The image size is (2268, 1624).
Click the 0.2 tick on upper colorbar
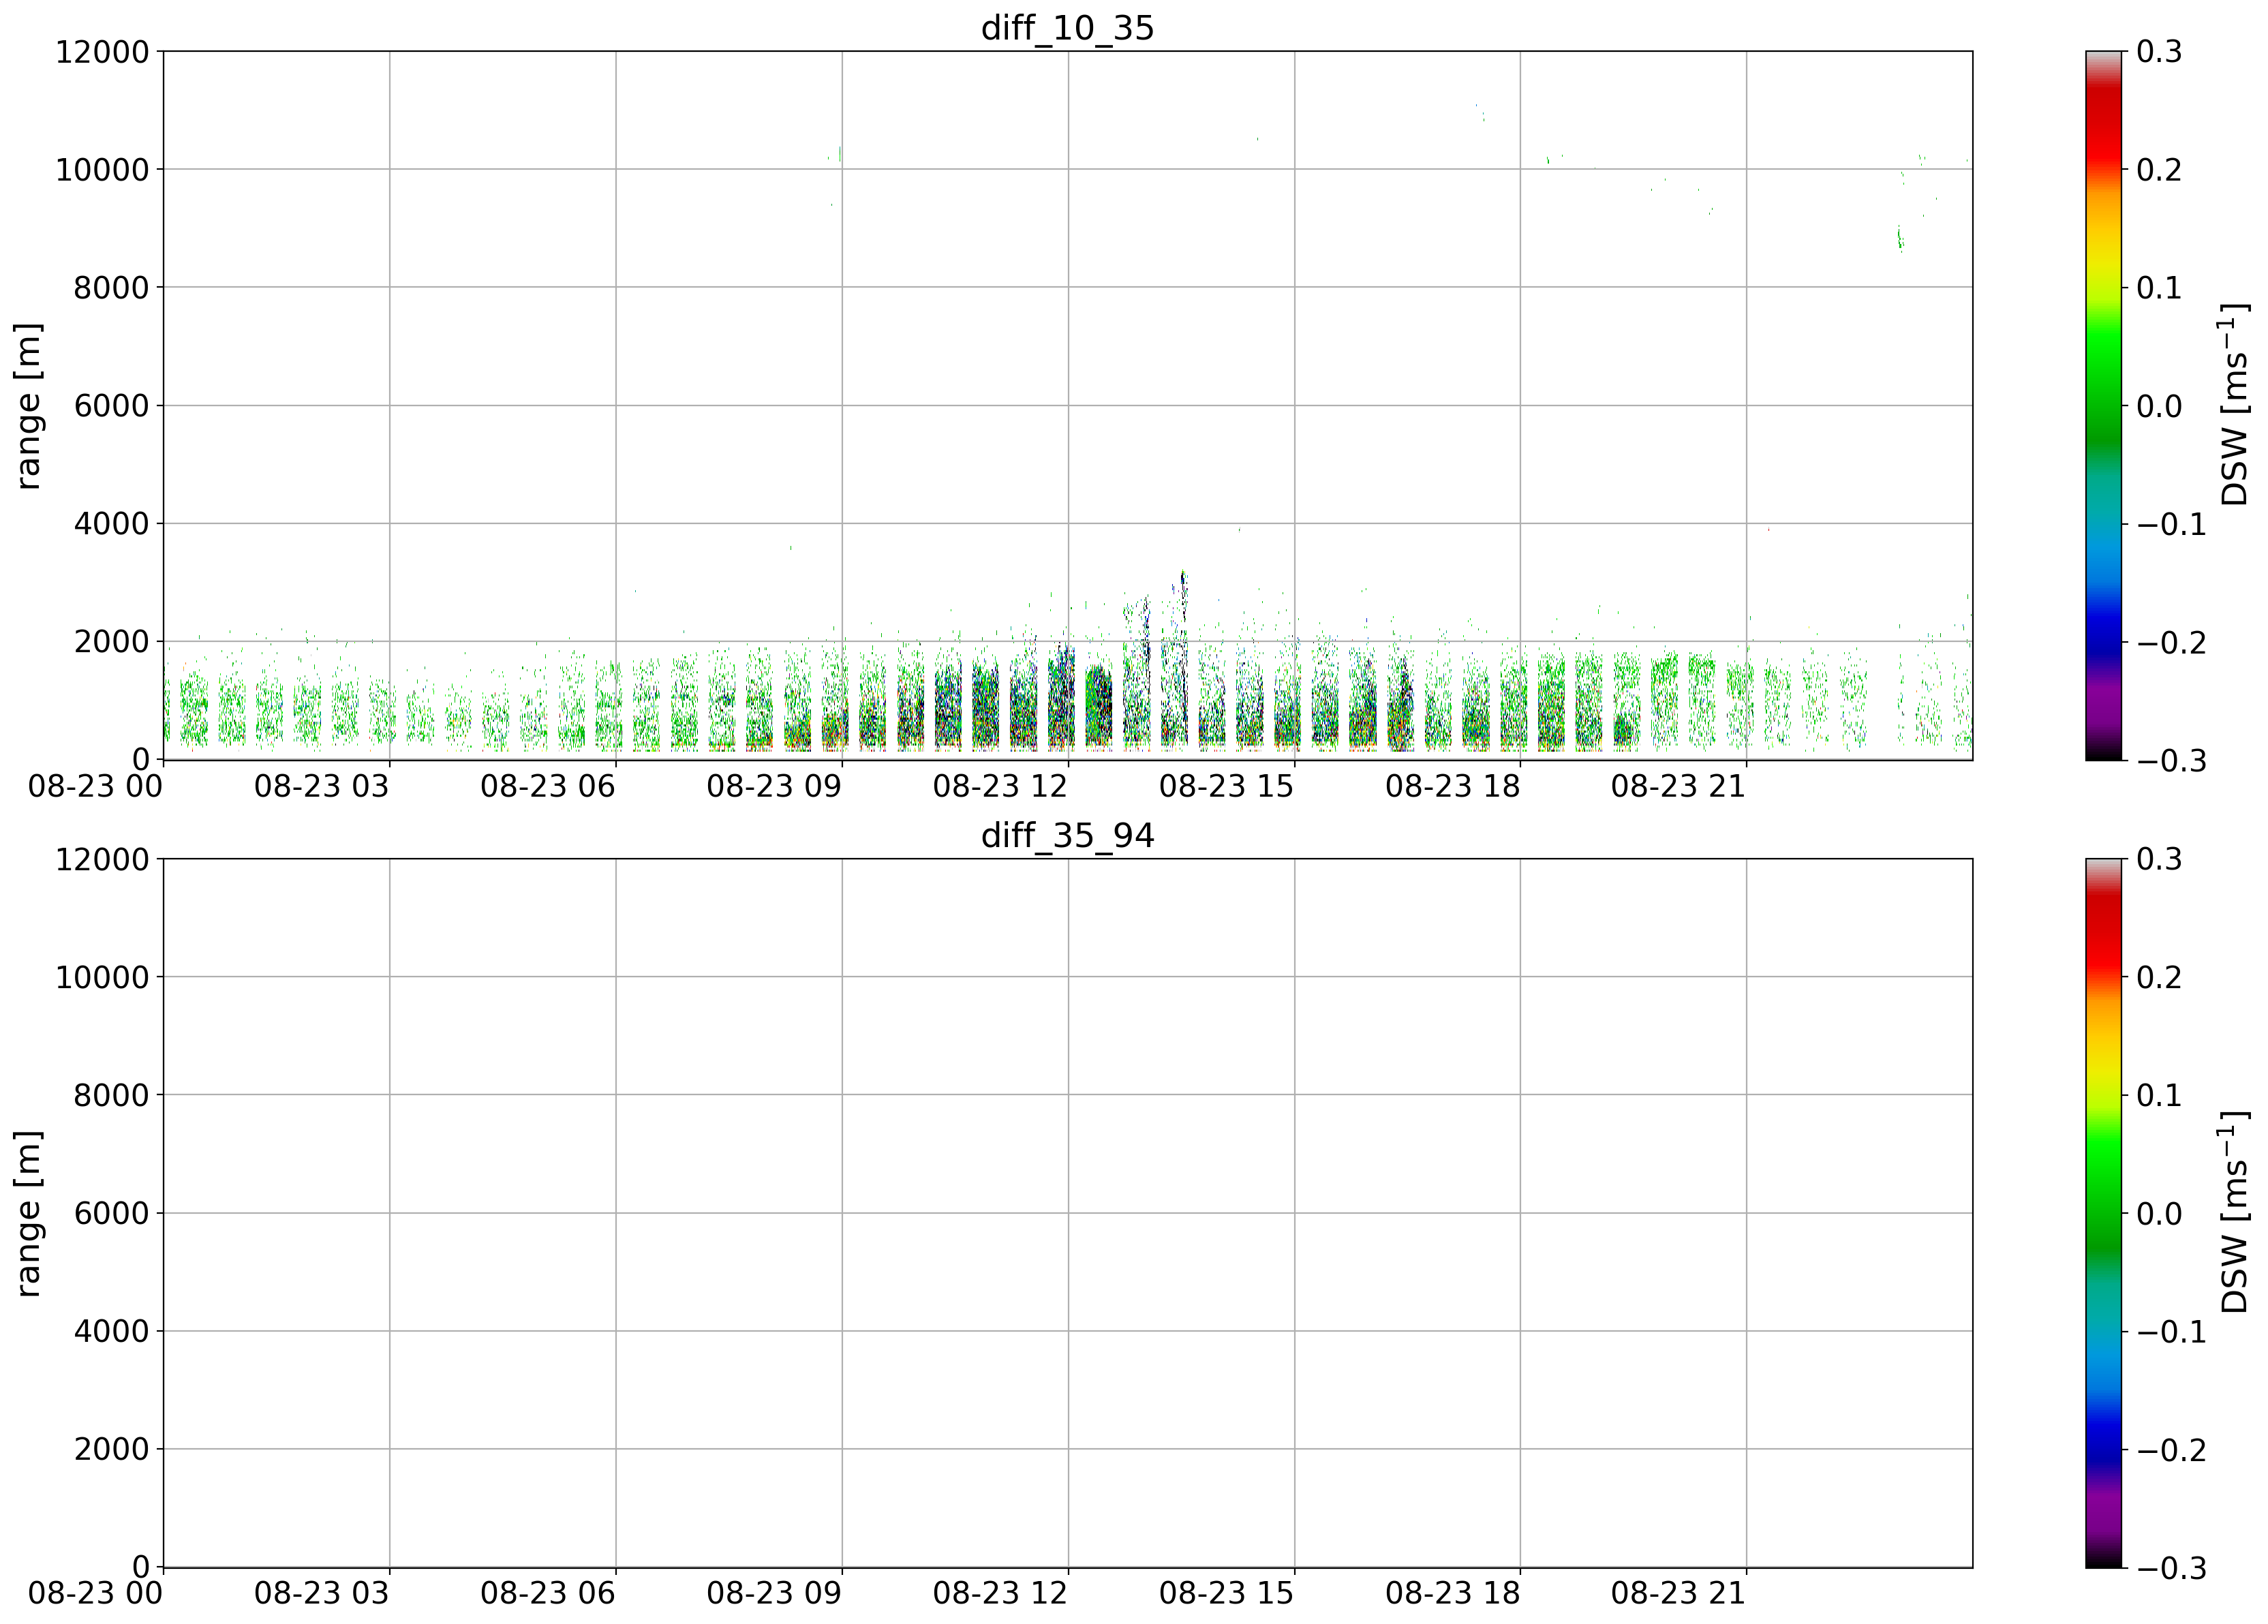(2159, 170)
